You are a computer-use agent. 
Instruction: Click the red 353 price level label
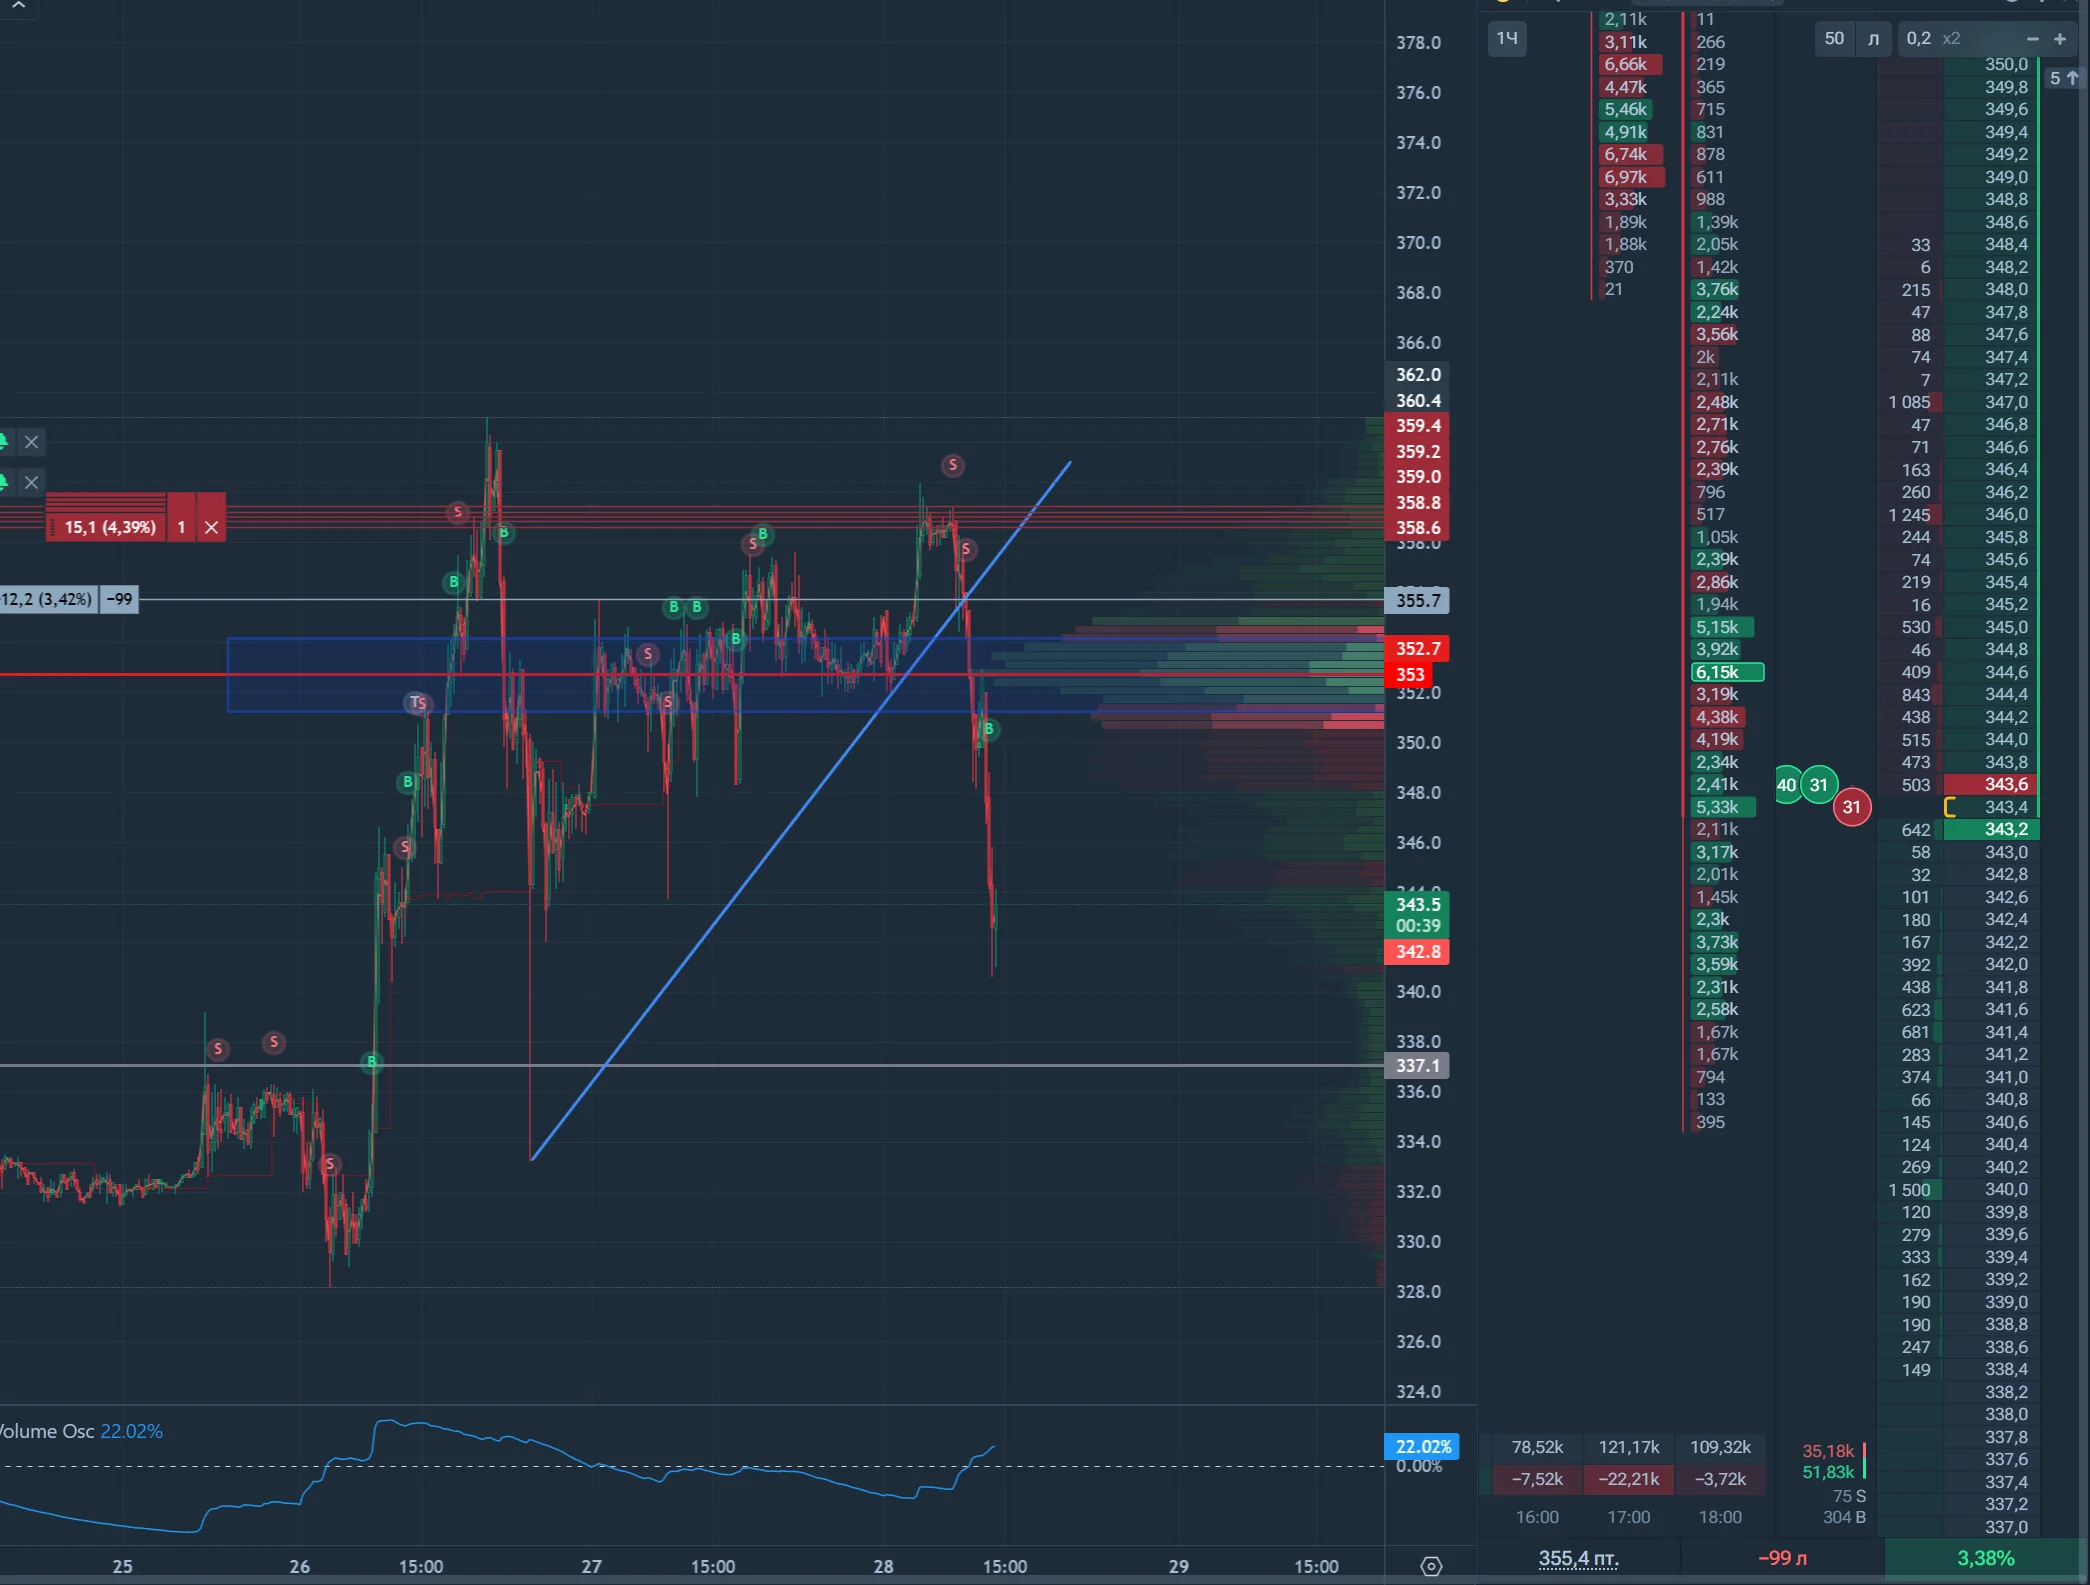[1410, 675]
